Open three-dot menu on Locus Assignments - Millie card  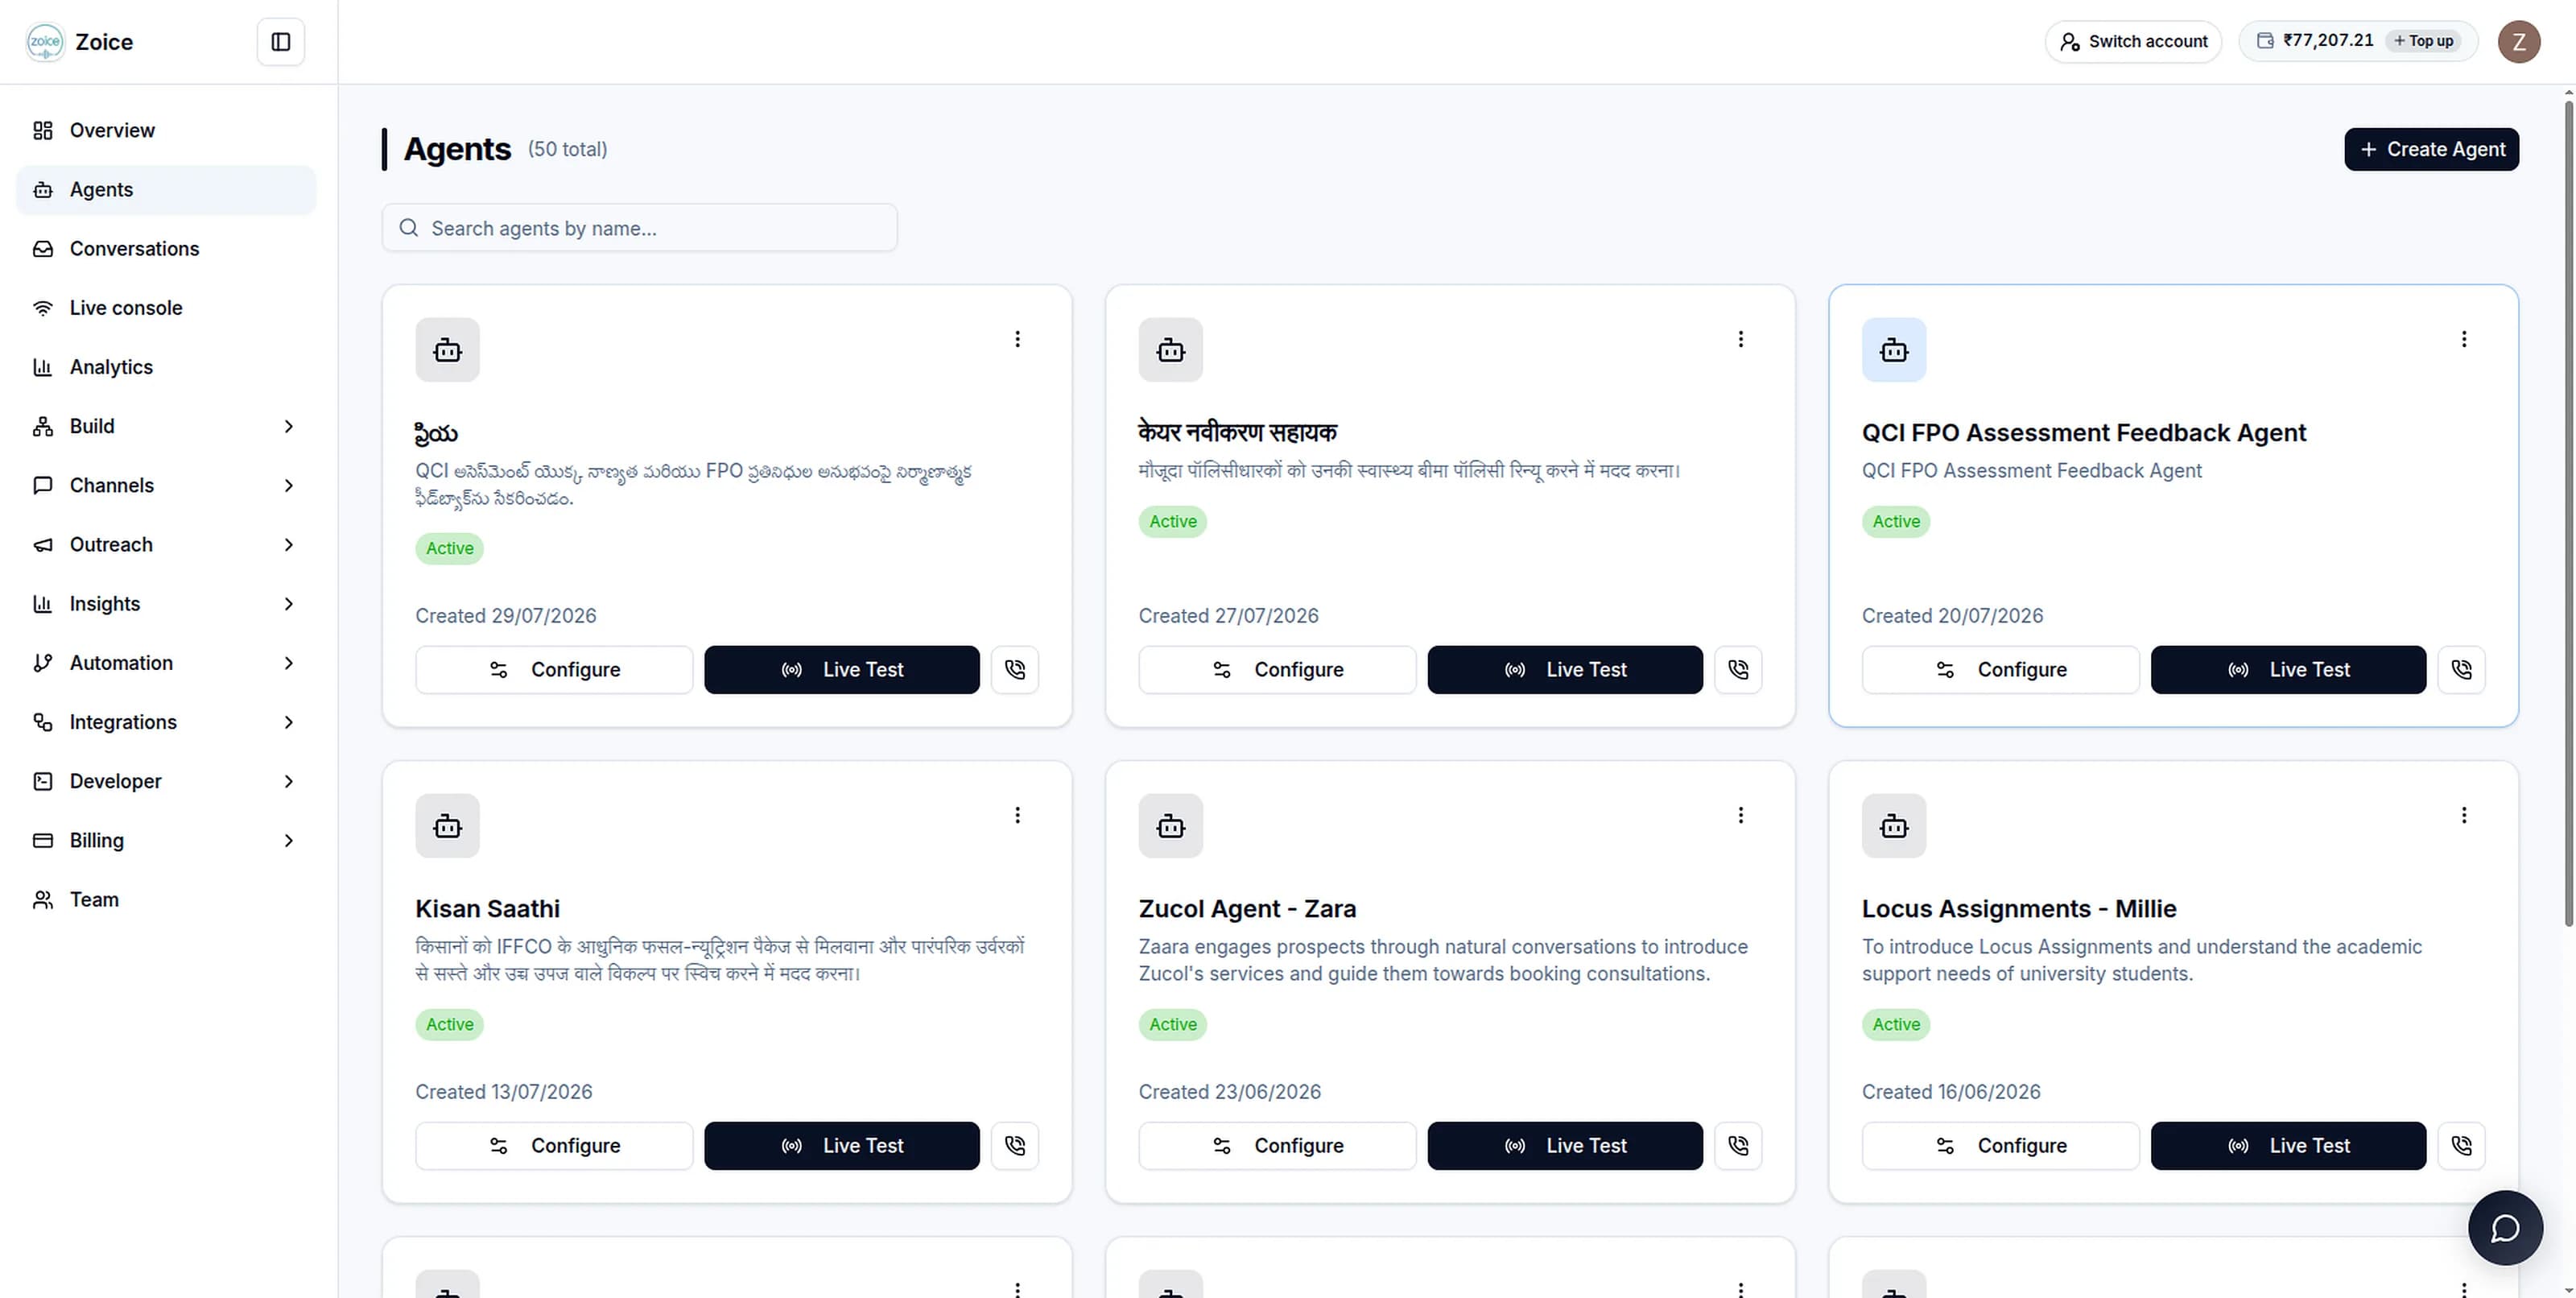[2464, 815]
